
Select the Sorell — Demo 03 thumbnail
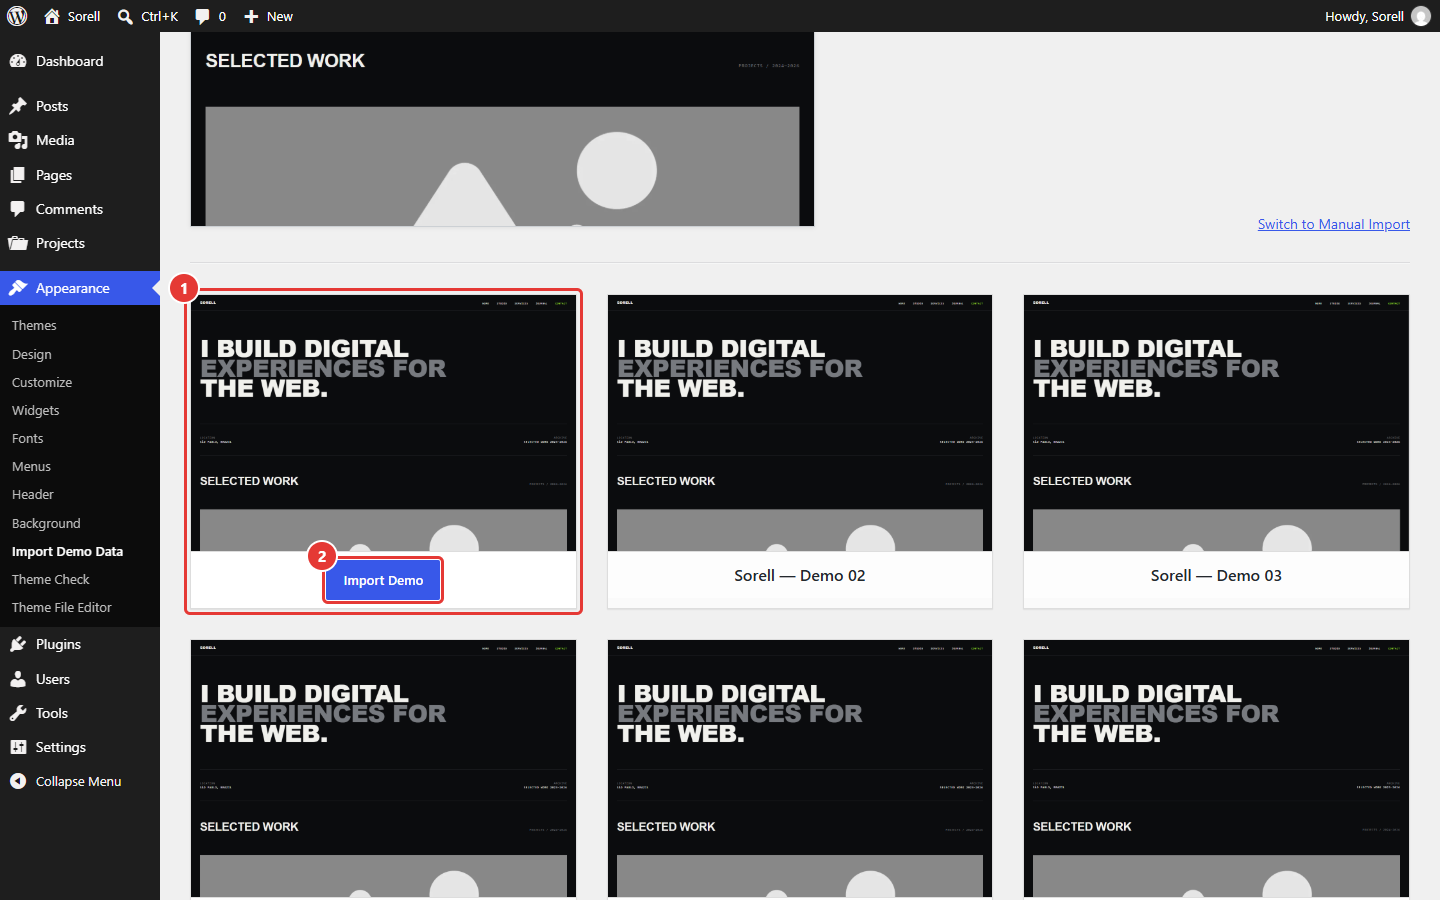tap(1216, 423)
